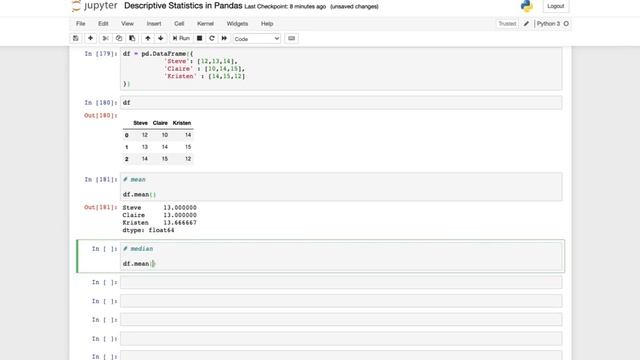Click the Python logo icon
The image size is (640, 360).
(x=527, y=6)
